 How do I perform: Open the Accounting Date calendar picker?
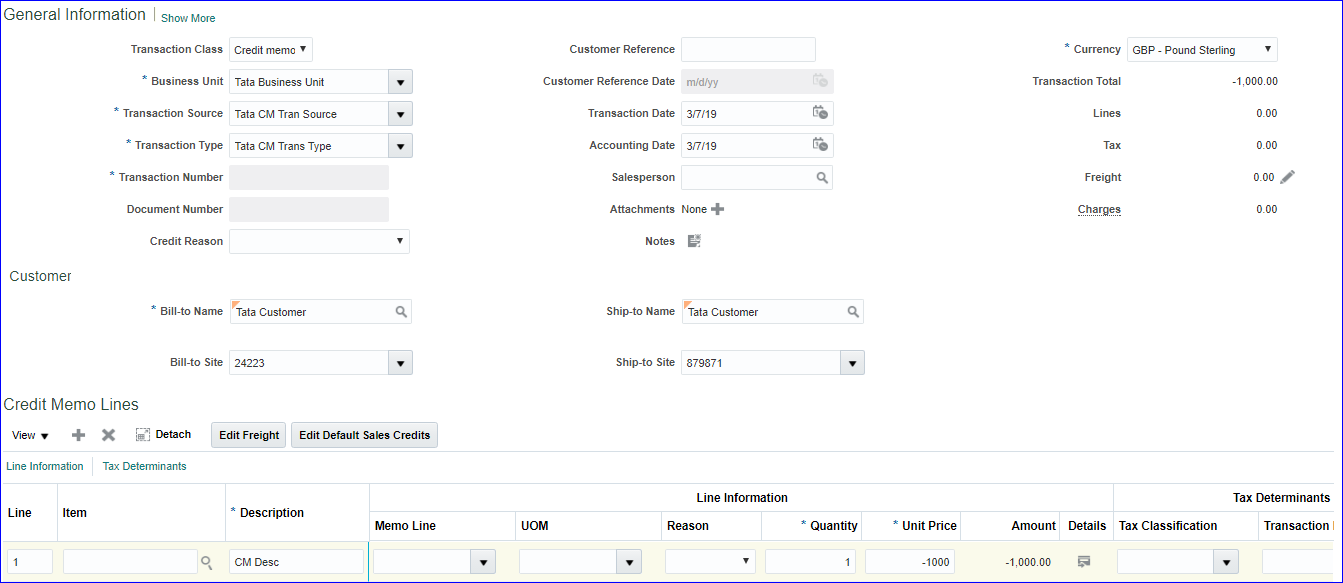coord(820,145)
